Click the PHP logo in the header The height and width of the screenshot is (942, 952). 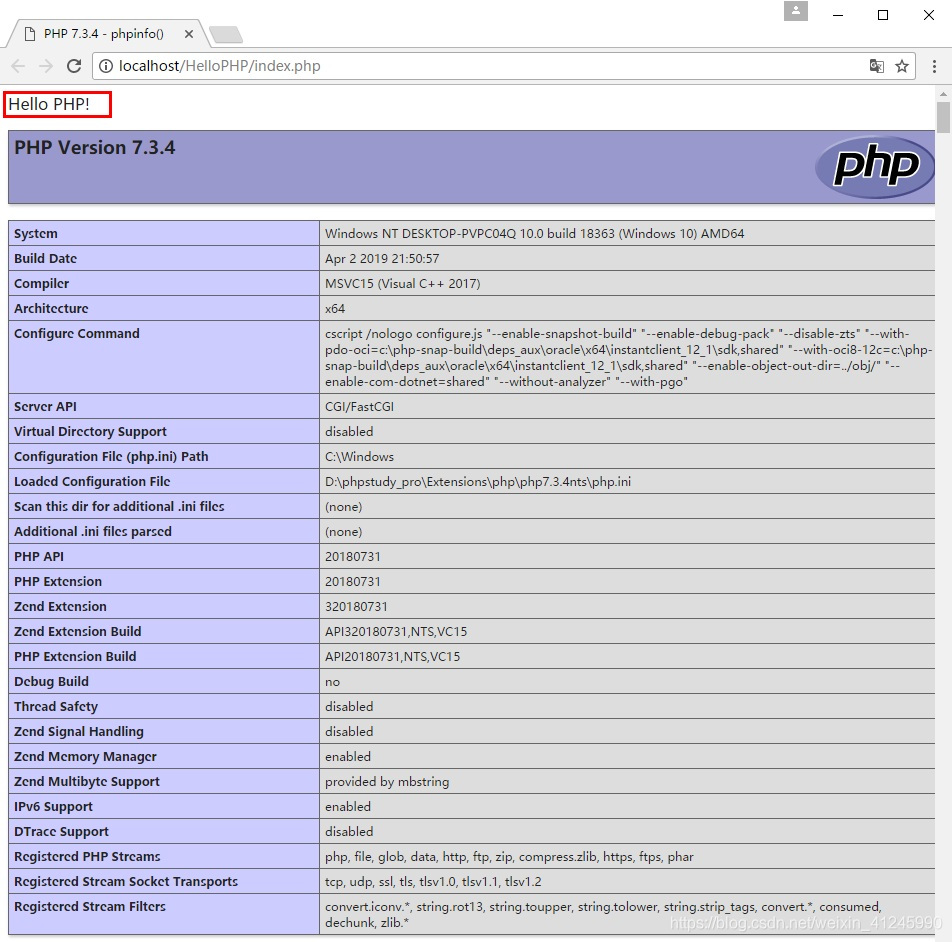click(x=874, y=166)
